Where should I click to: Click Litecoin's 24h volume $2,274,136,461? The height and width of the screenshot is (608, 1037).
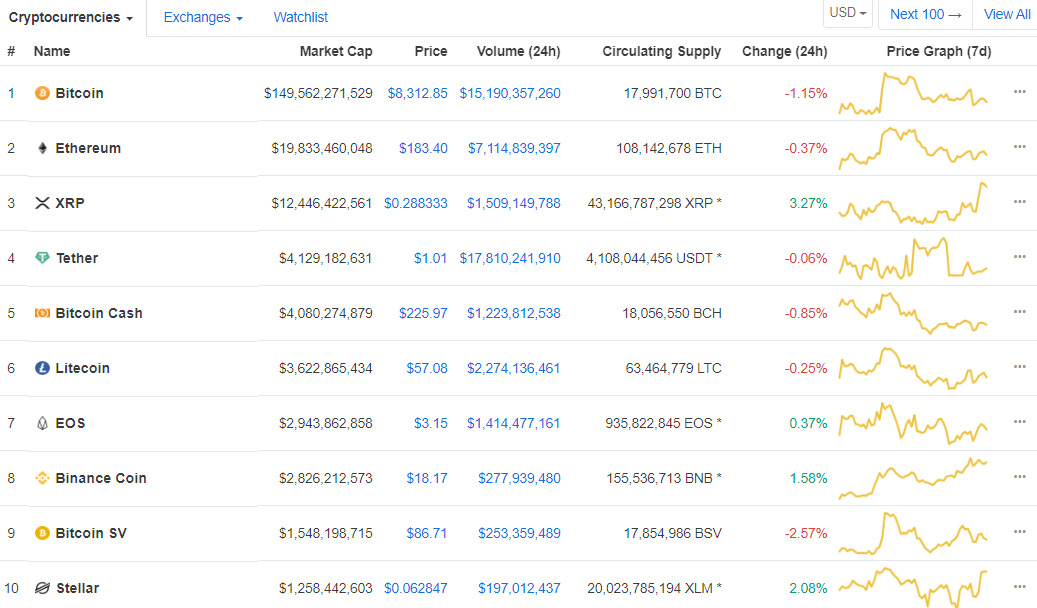pos(514,368)
